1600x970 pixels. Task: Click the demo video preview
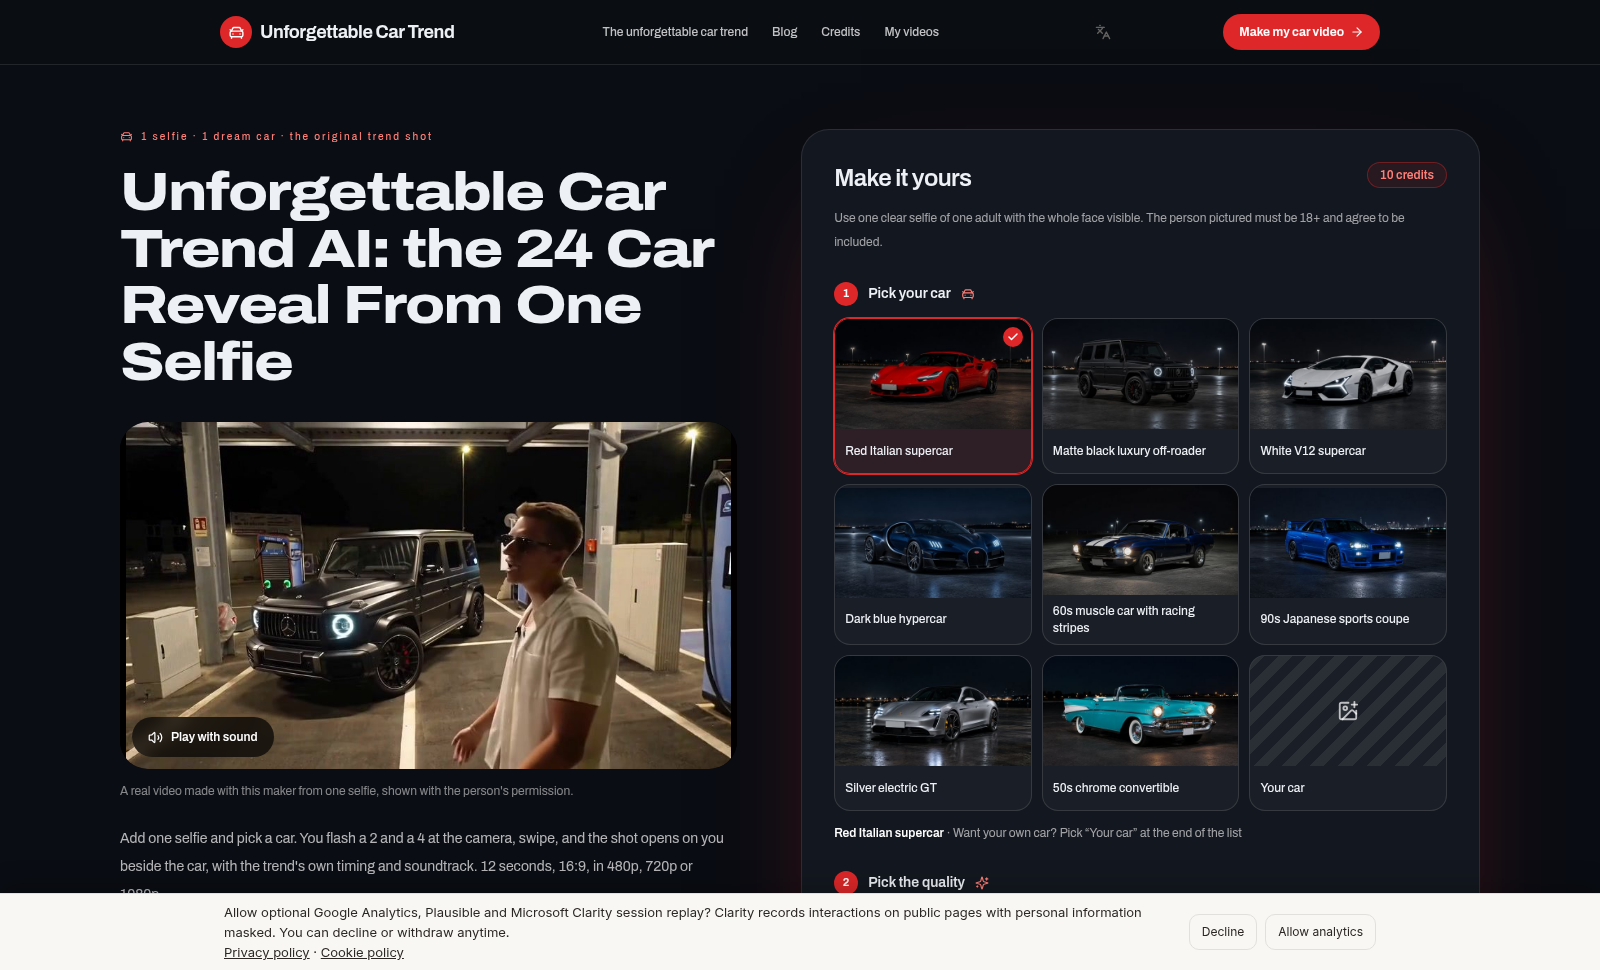click(x=428, y=595)
